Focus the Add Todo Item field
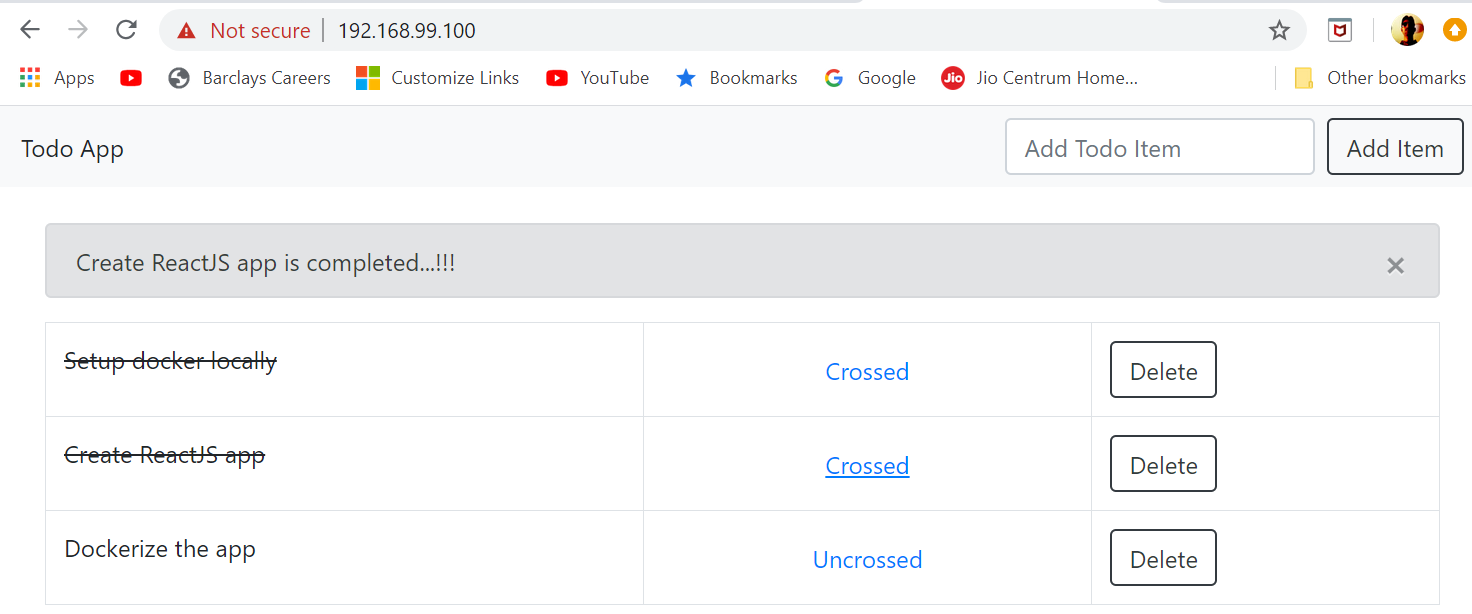Viewport: 1472px width, 614px height. (1159, 148)
